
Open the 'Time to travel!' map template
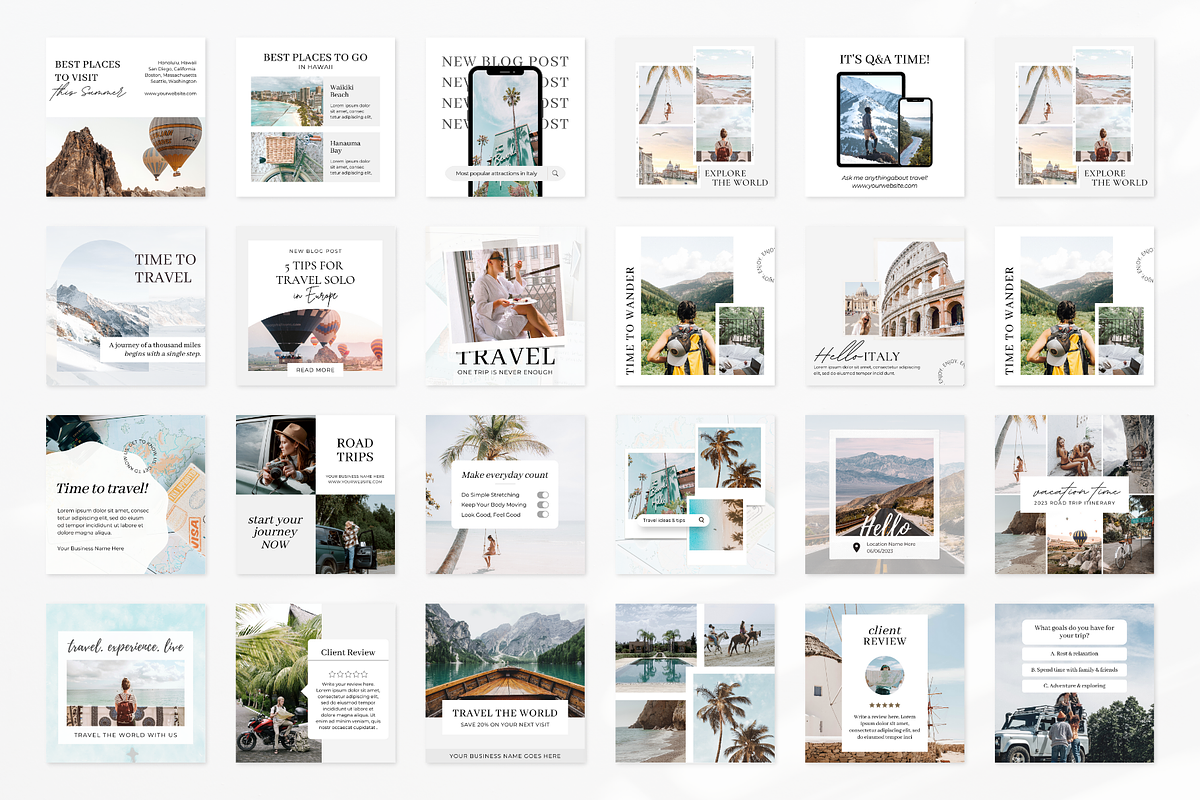(126, 495)
